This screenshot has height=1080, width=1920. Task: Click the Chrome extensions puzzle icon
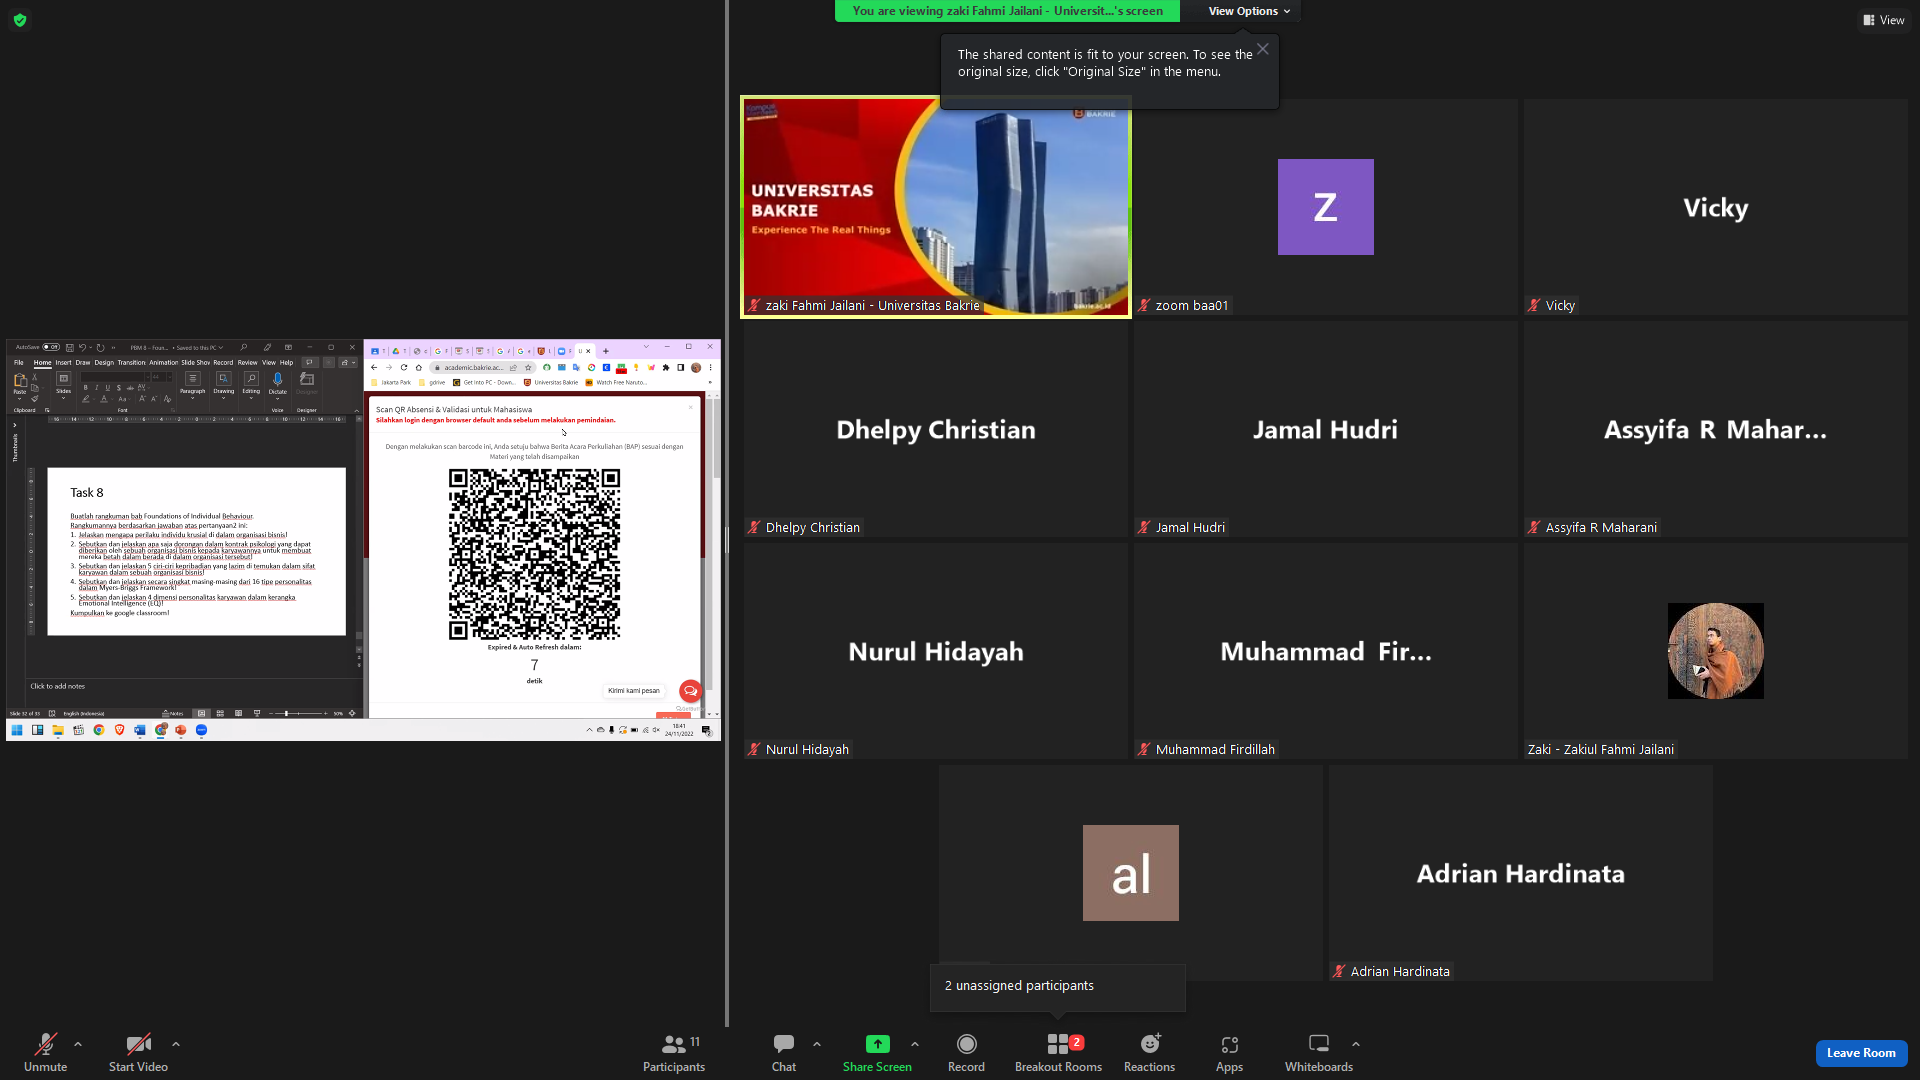tap(666, 367)
